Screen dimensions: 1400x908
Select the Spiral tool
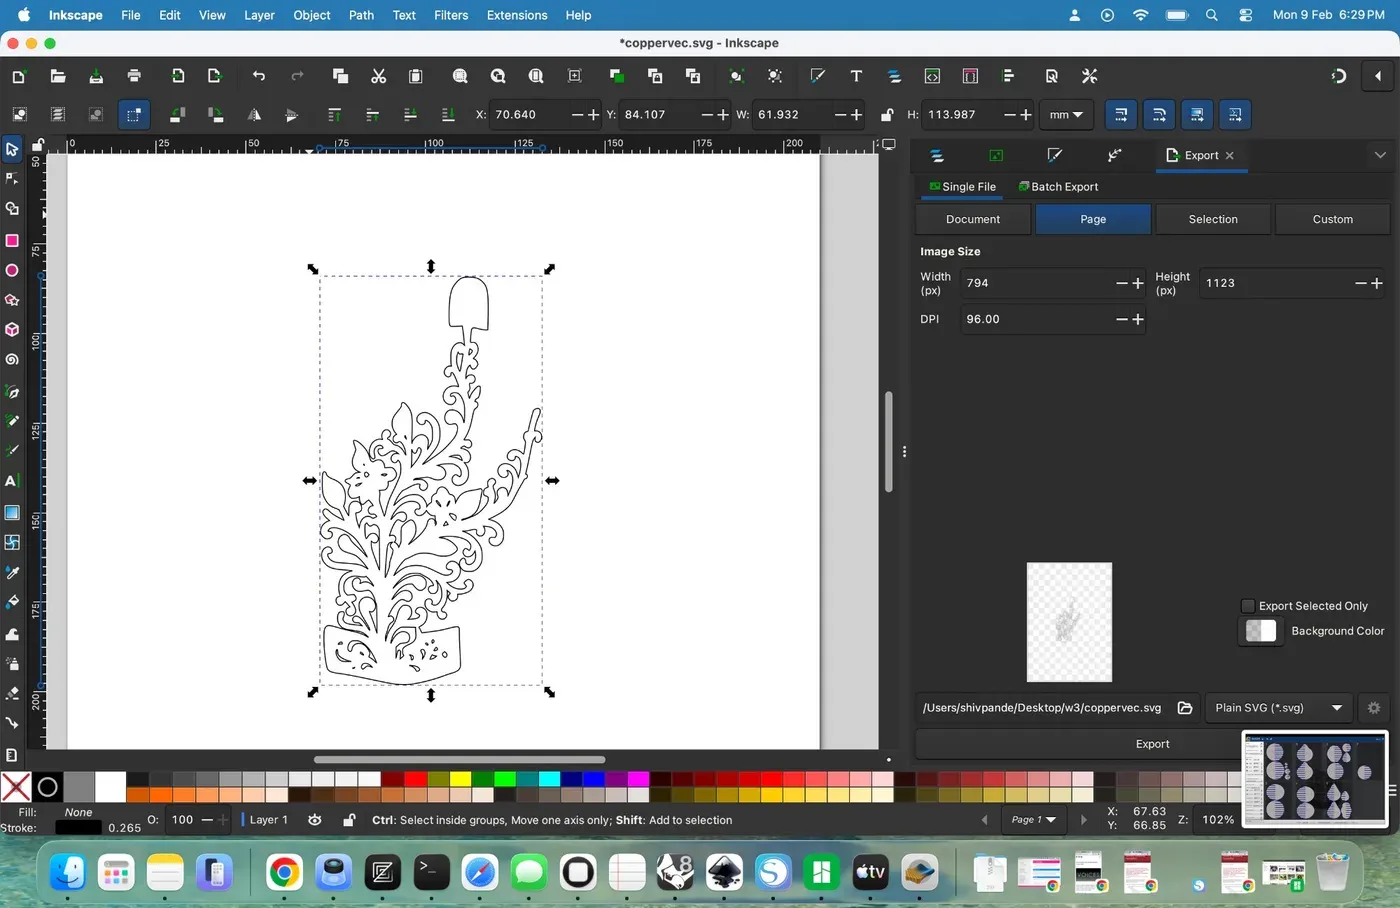tap(12, 359)
